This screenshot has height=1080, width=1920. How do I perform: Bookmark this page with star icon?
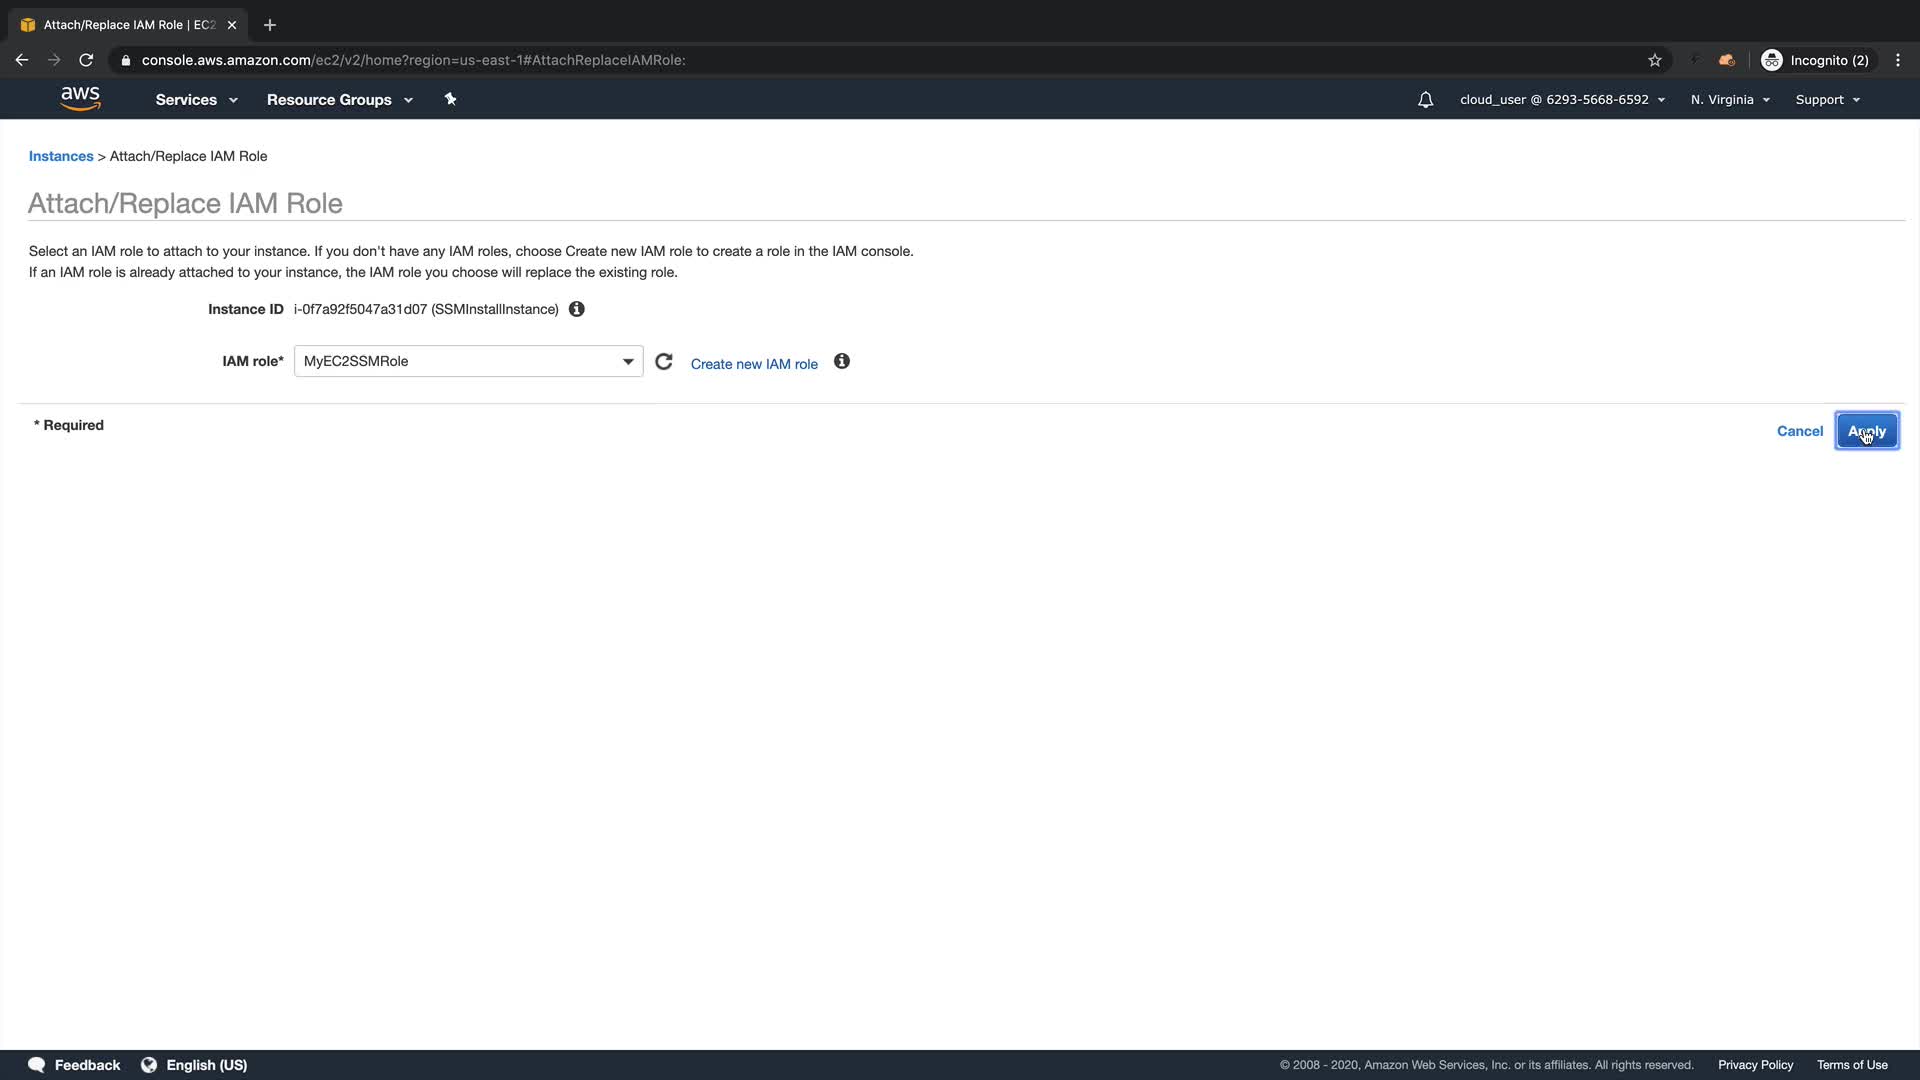point(1655,60)
